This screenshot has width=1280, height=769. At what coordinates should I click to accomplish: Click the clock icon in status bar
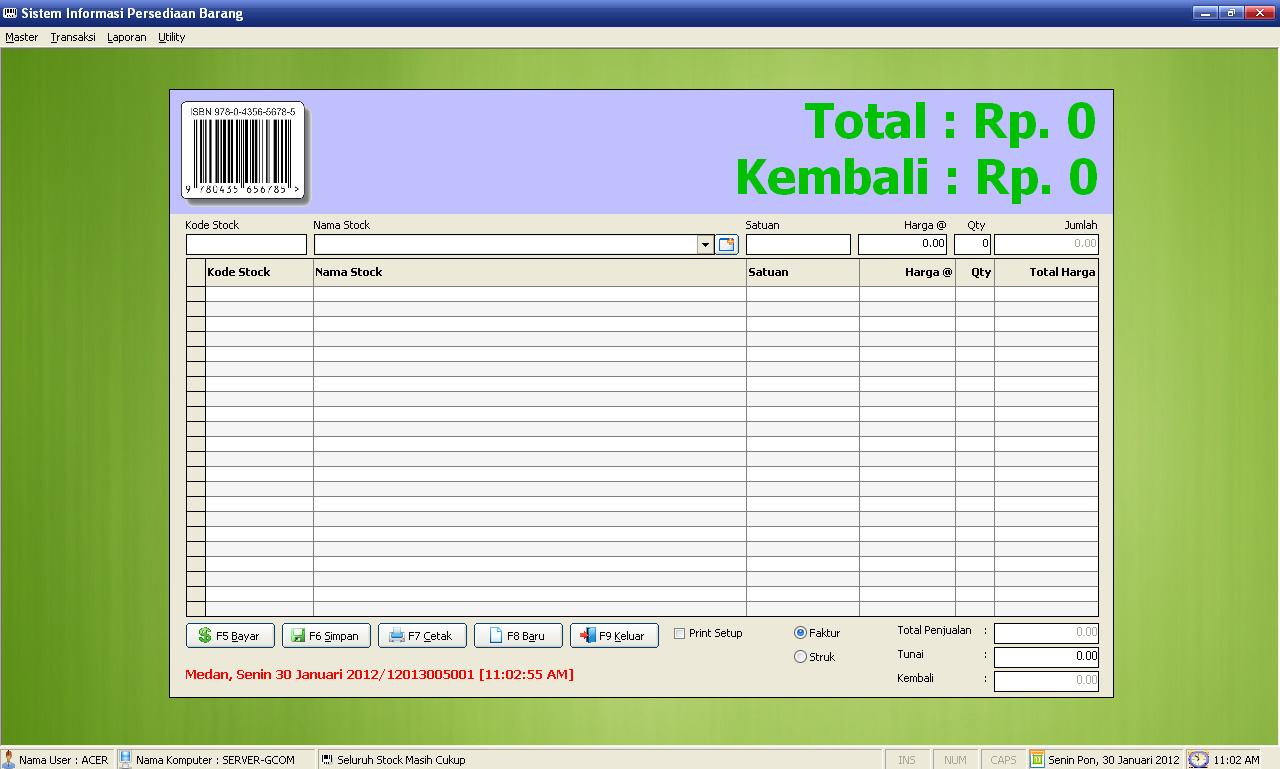pos(1198,759)
